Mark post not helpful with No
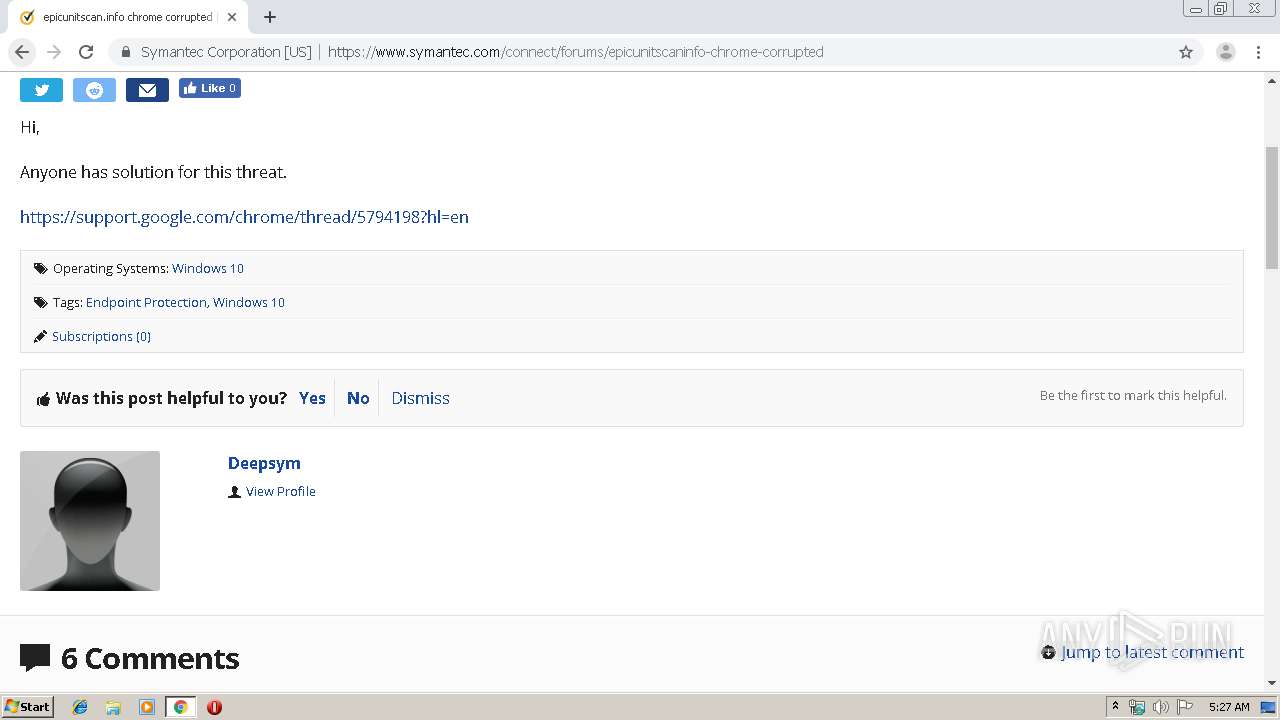 click(x=358, y=398)
